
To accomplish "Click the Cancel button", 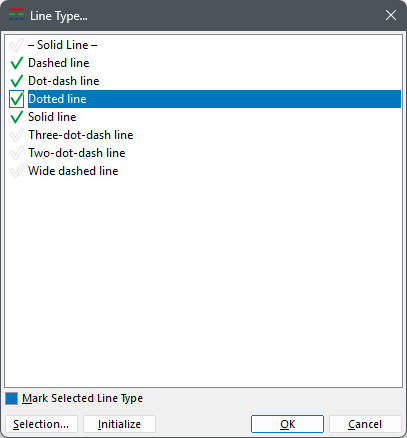I will 365,424.
